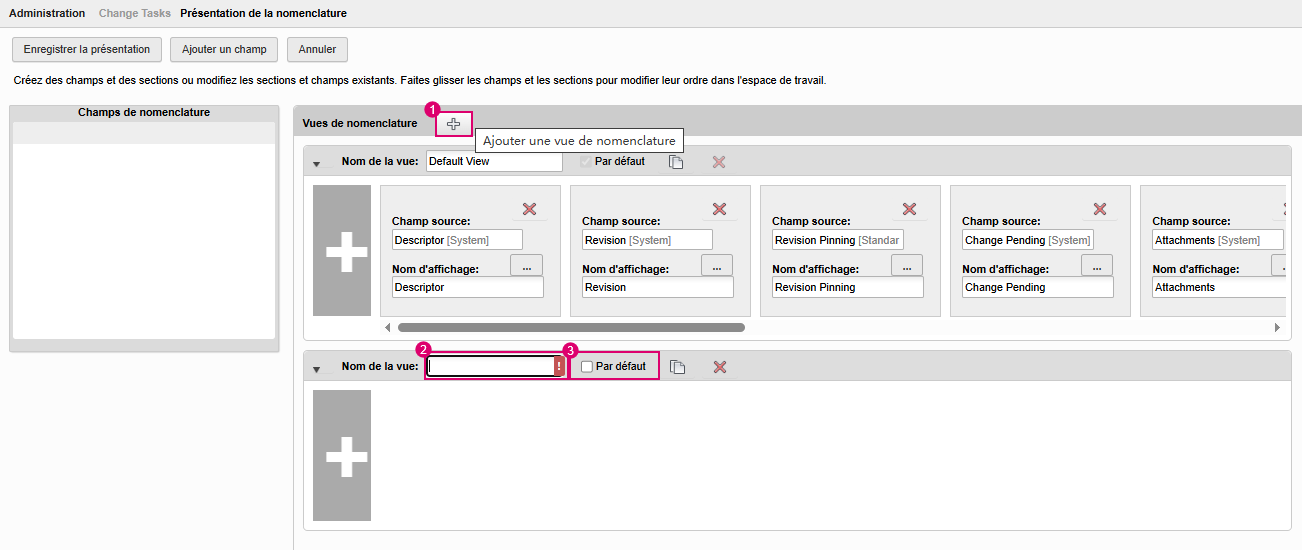Screen dimensions: 1302x550
Task: Go to Administration breadcrumb
Action: click(47, 13)
